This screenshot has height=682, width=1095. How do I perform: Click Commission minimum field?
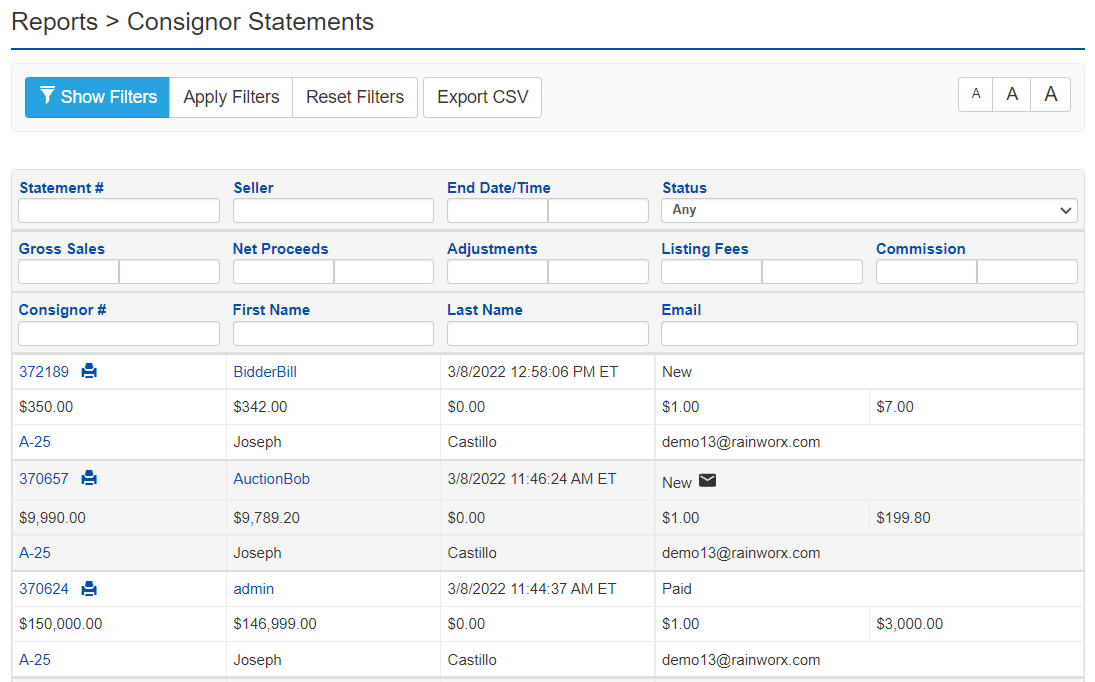926,272
